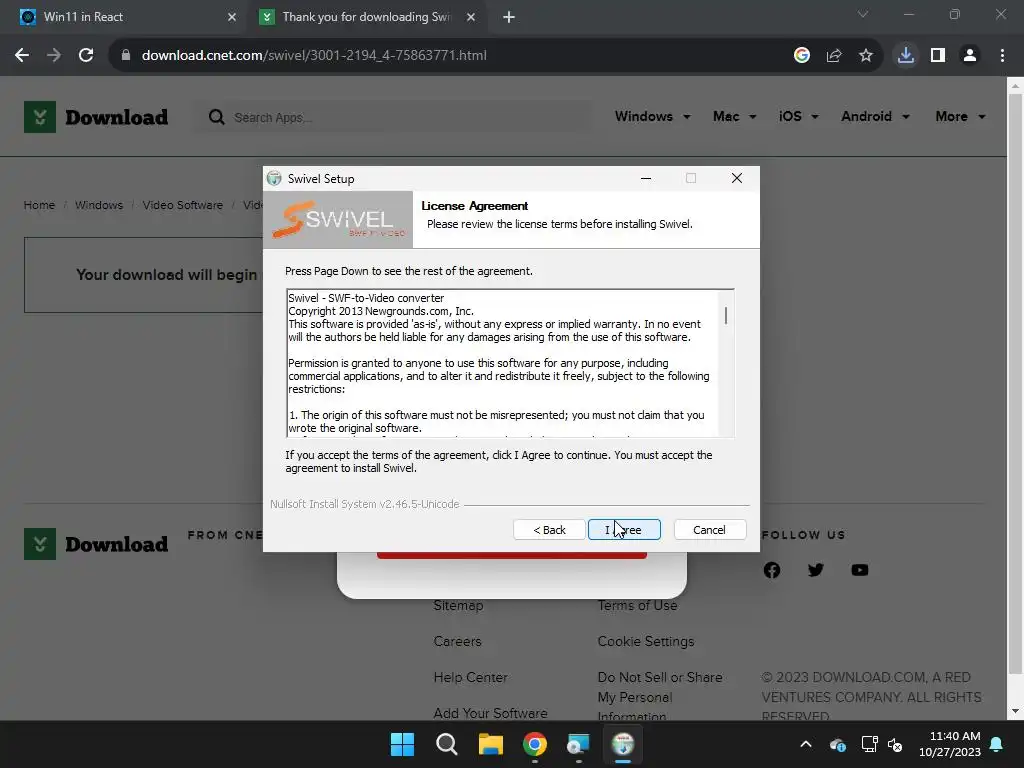Screen dimensions: 1024x768
Task: Click the Swivel logo banner image
Action: coord(338,219)
